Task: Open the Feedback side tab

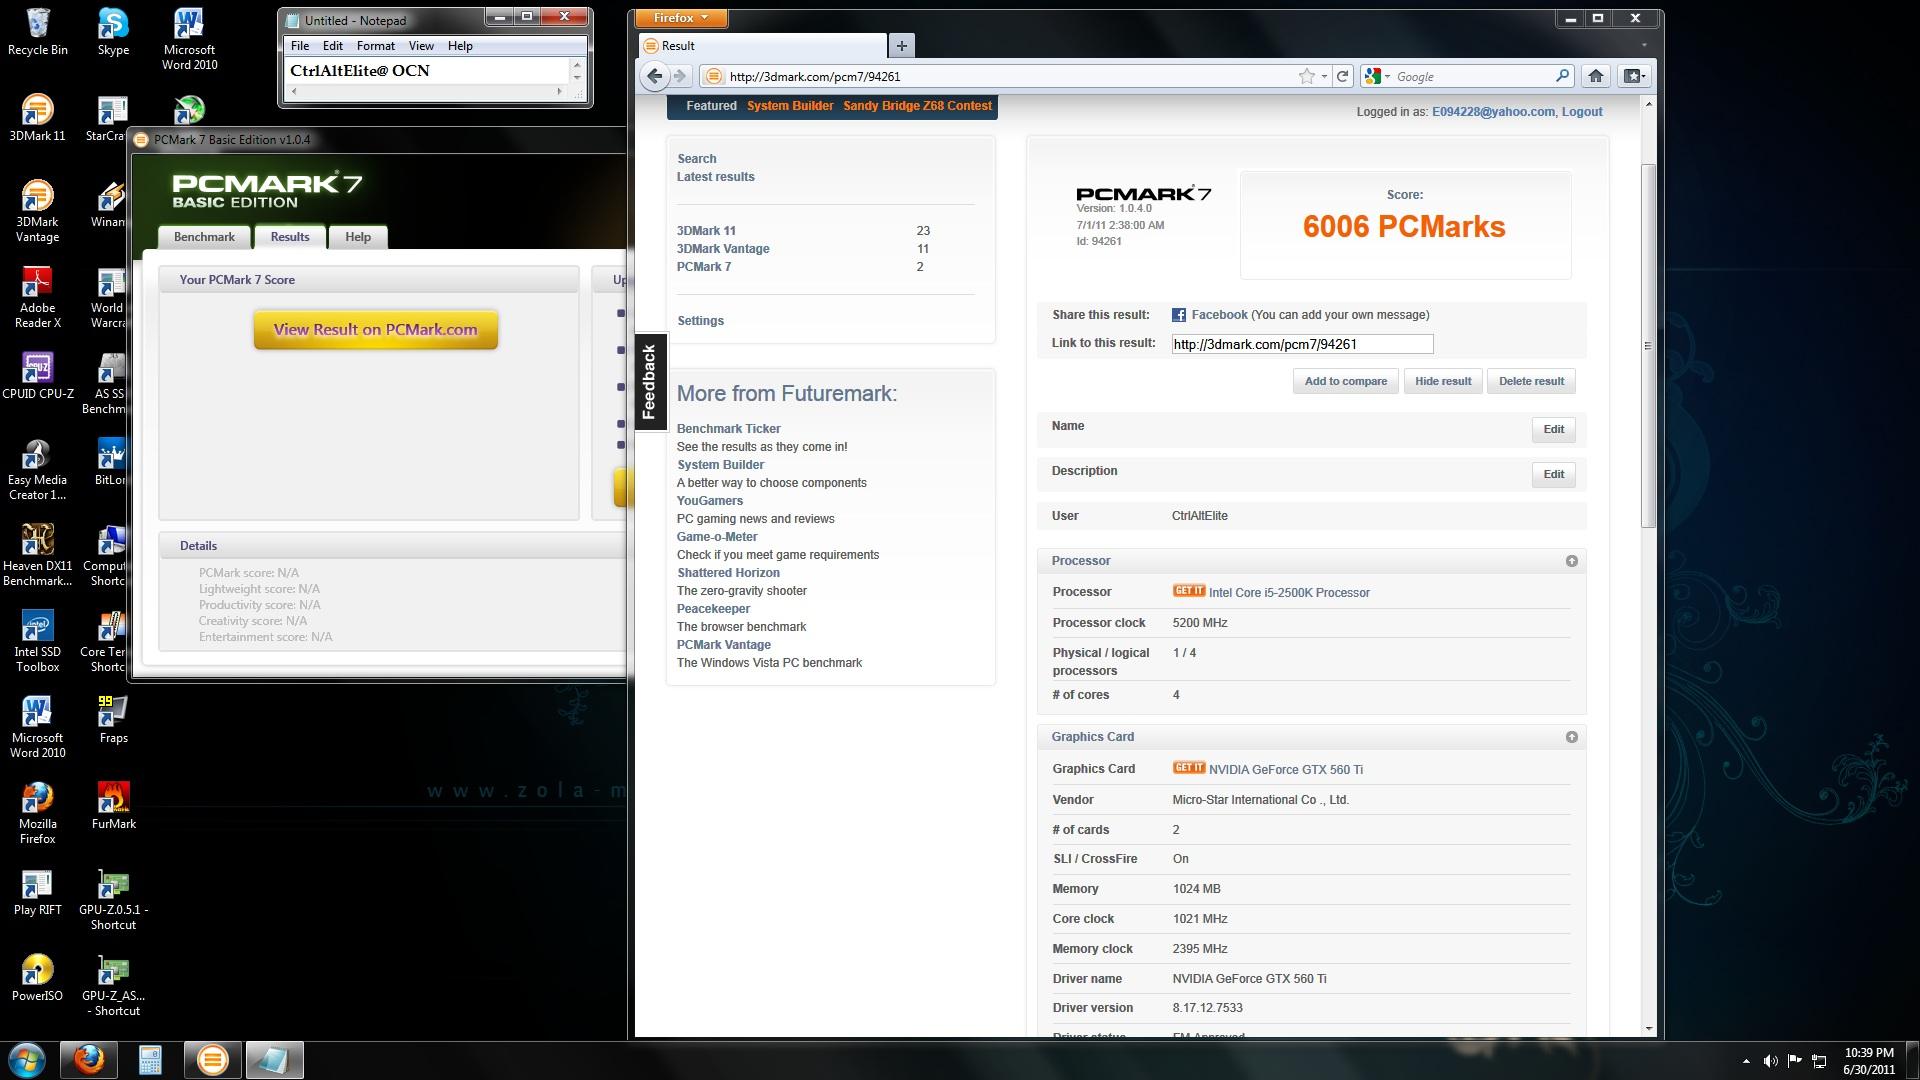Action: pos(650,381)
